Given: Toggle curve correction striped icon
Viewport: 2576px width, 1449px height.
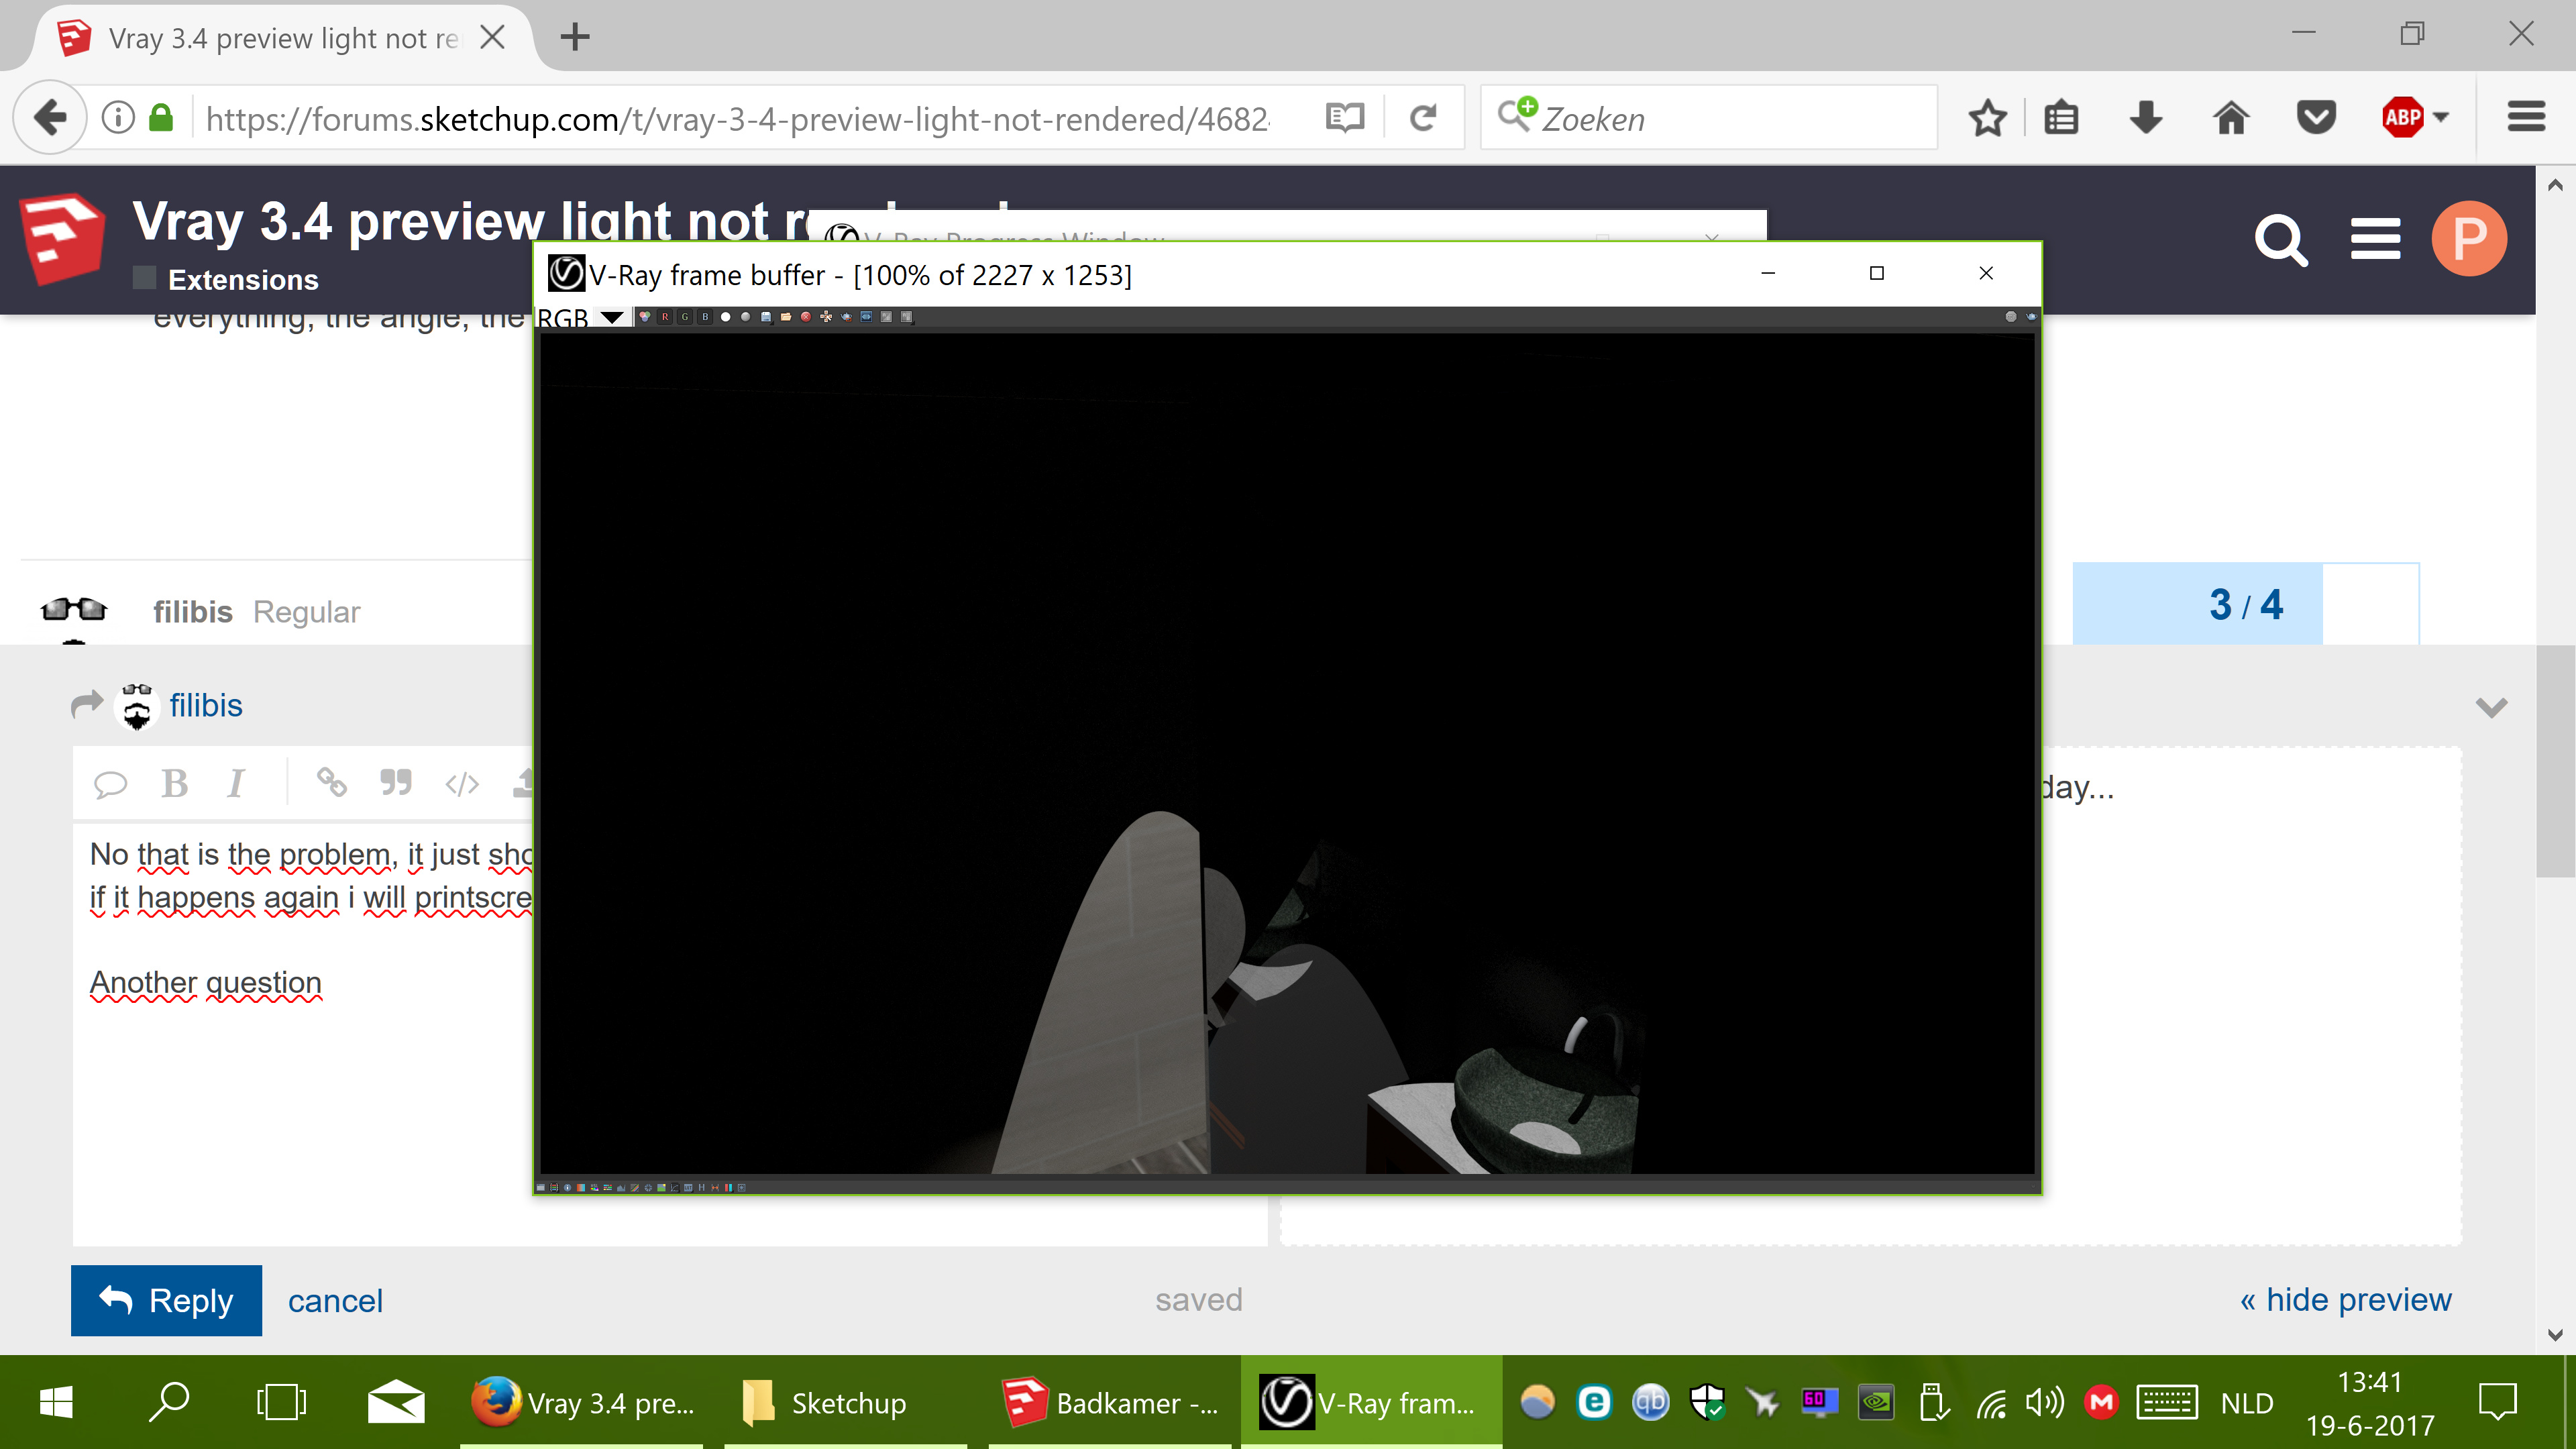Looking at the screenshot, I should (x=635, y=1188).
